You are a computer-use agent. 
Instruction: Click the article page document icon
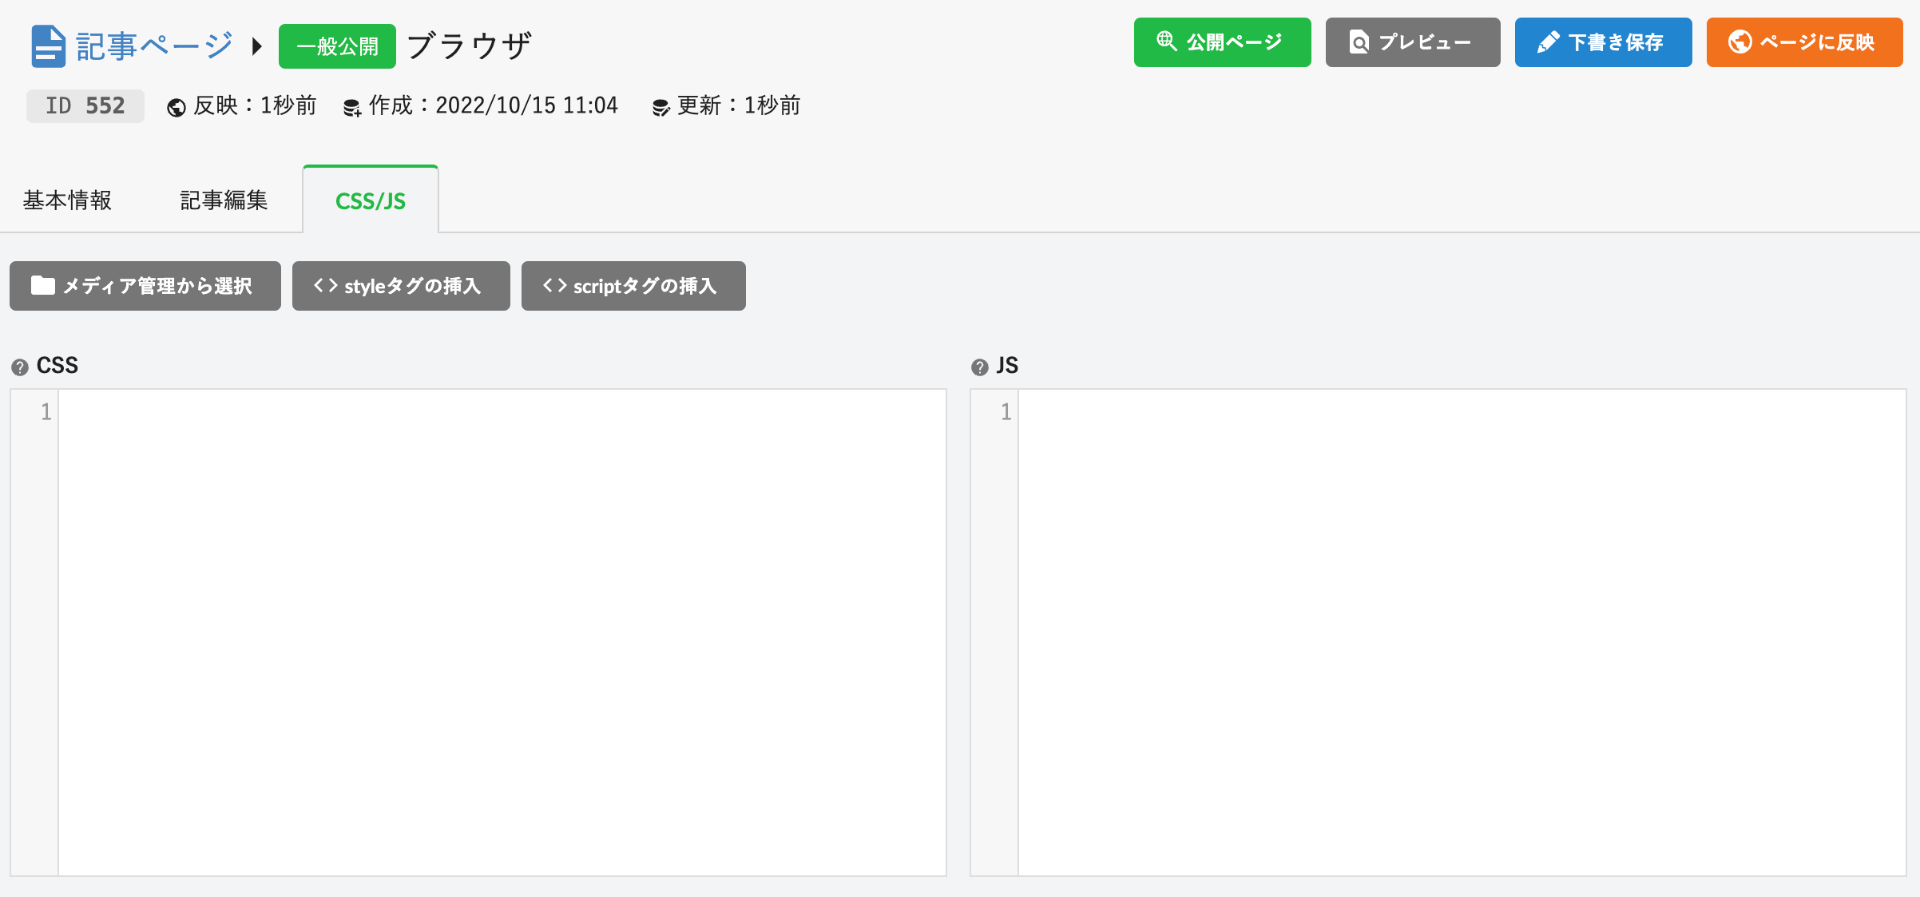(48, 46)
